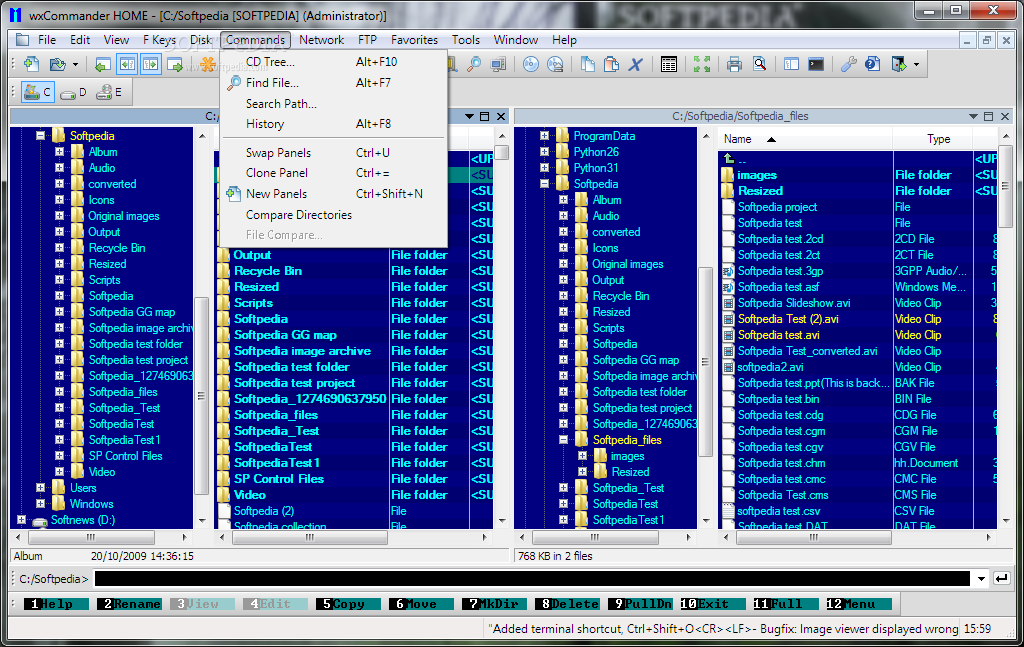Click the green fullscreen arrows icon

click(x=701, y=64)
